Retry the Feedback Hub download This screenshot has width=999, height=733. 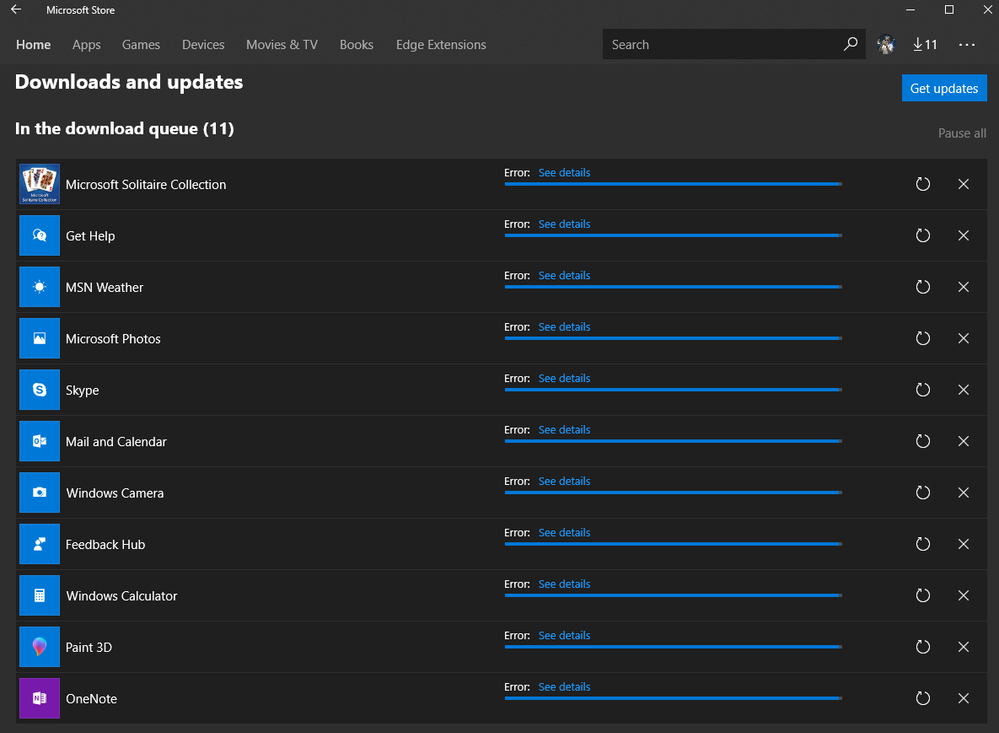(923, 544)
